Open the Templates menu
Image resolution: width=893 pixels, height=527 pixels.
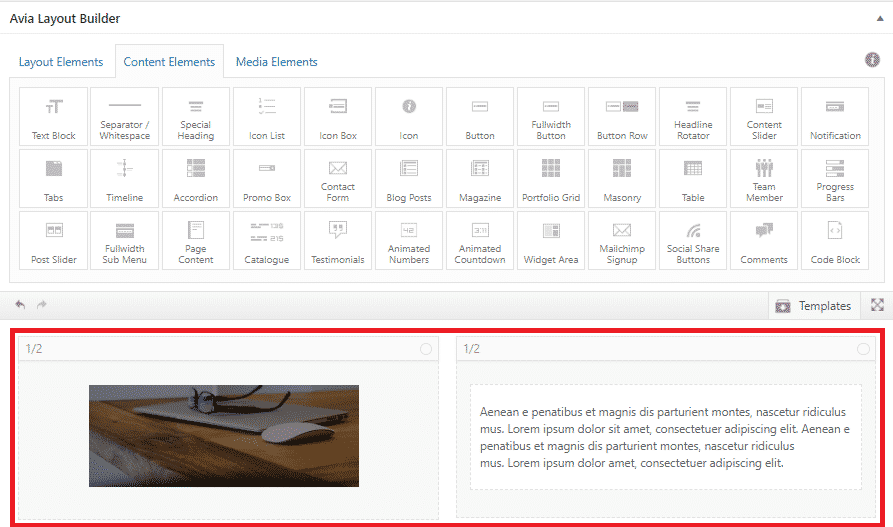coord(813,306)
